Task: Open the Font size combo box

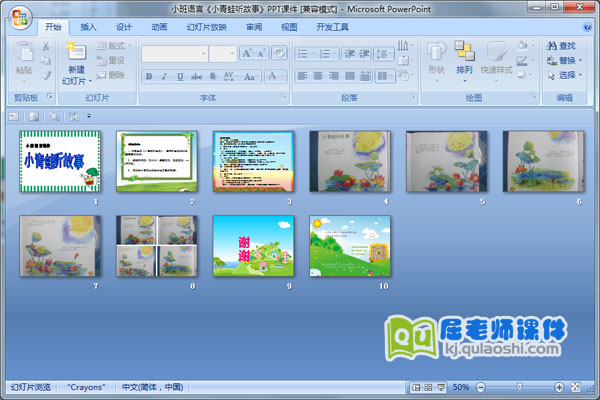Action: tap(223, 54)
